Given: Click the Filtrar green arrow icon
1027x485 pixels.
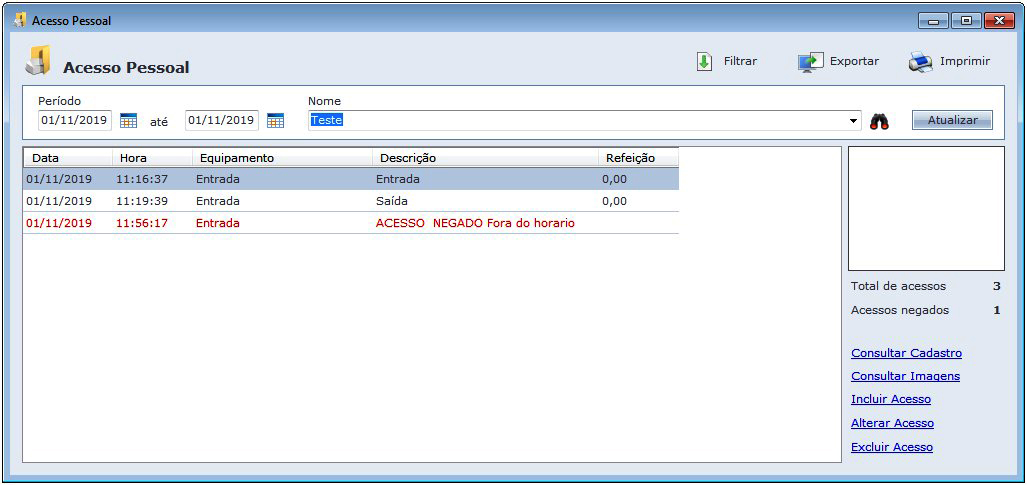Looking at the screenshot, I should pyautogui.click(x=704, y=62).
